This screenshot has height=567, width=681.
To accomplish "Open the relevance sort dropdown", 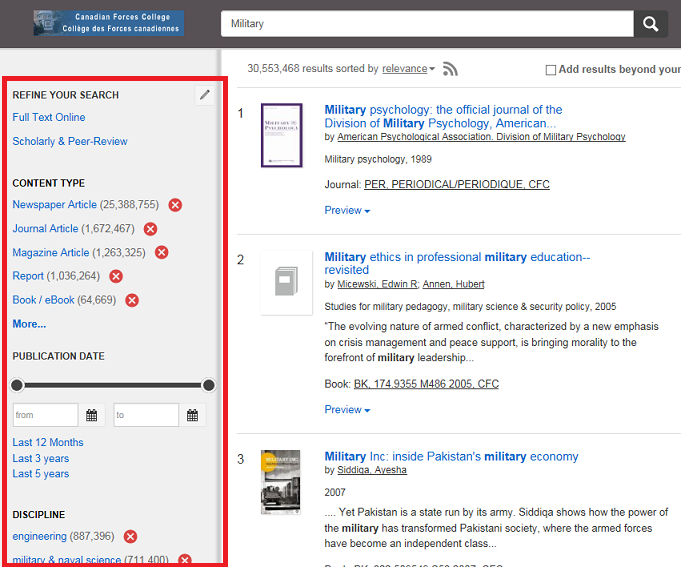I will (408, 69).
